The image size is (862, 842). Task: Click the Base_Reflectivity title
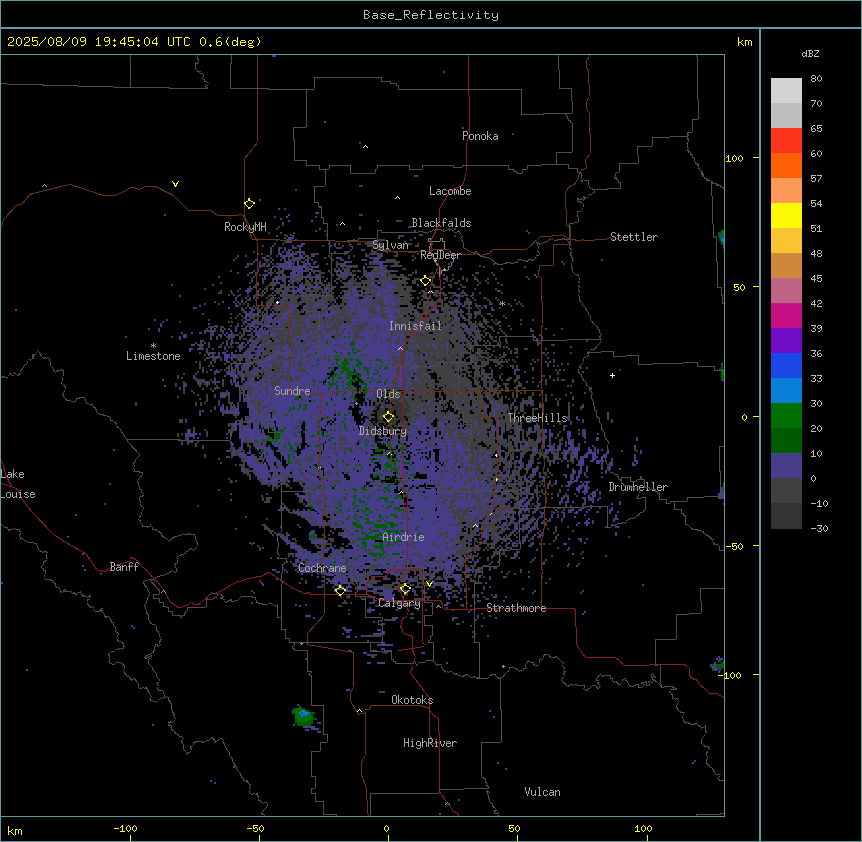(x=431, y=15)
